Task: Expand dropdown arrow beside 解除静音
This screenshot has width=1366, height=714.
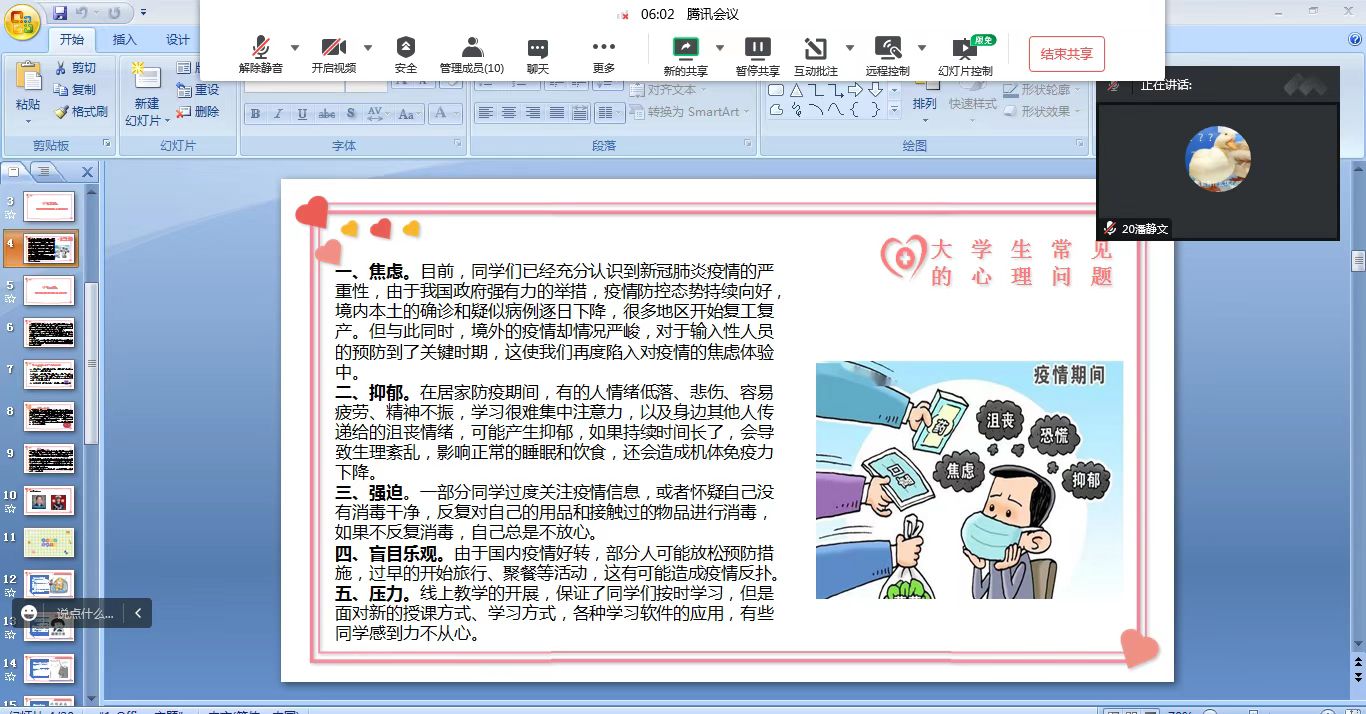Action: pos(295,47)
